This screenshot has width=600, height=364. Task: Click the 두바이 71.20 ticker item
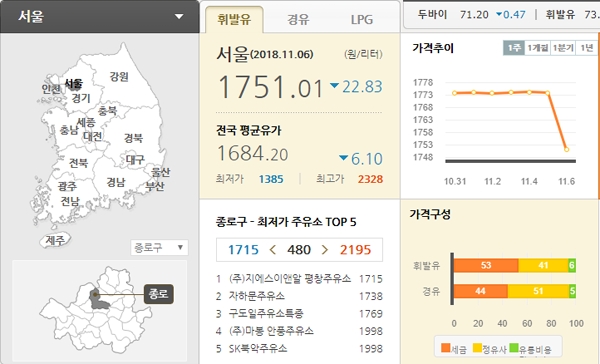pyautogui.click(x=471, y=15)
